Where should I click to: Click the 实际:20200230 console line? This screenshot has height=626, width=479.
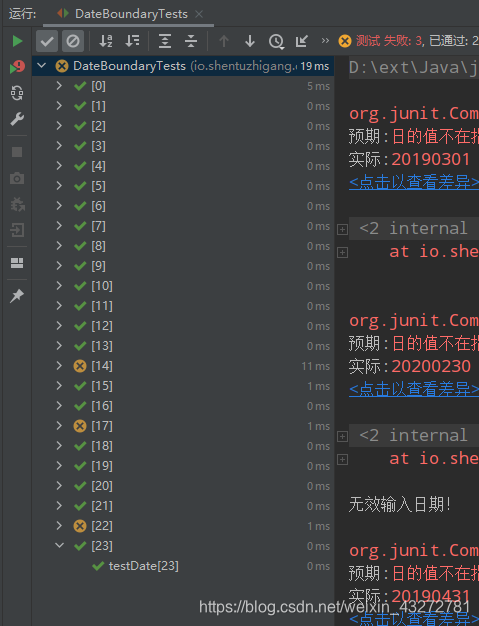point(410,366)
